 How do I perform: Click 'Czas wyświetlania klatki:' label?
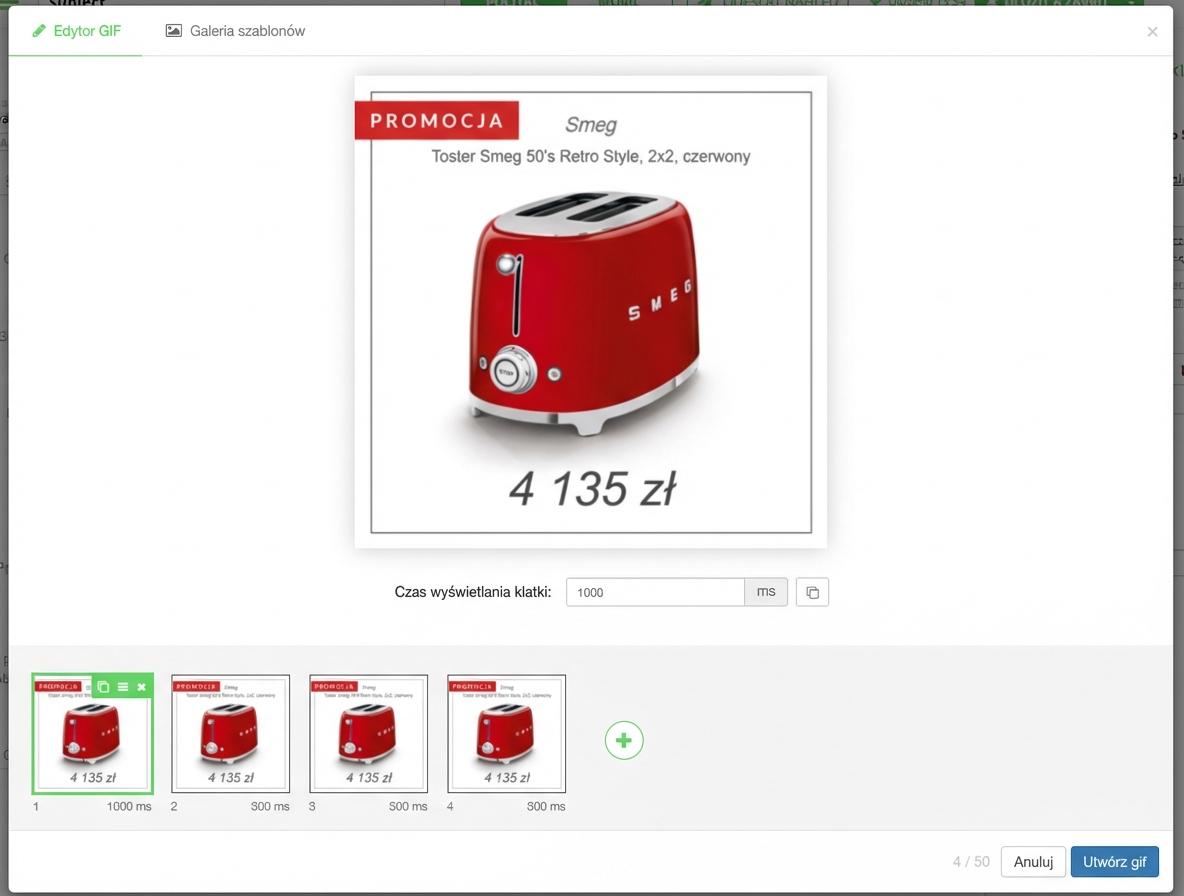(473, 592)
